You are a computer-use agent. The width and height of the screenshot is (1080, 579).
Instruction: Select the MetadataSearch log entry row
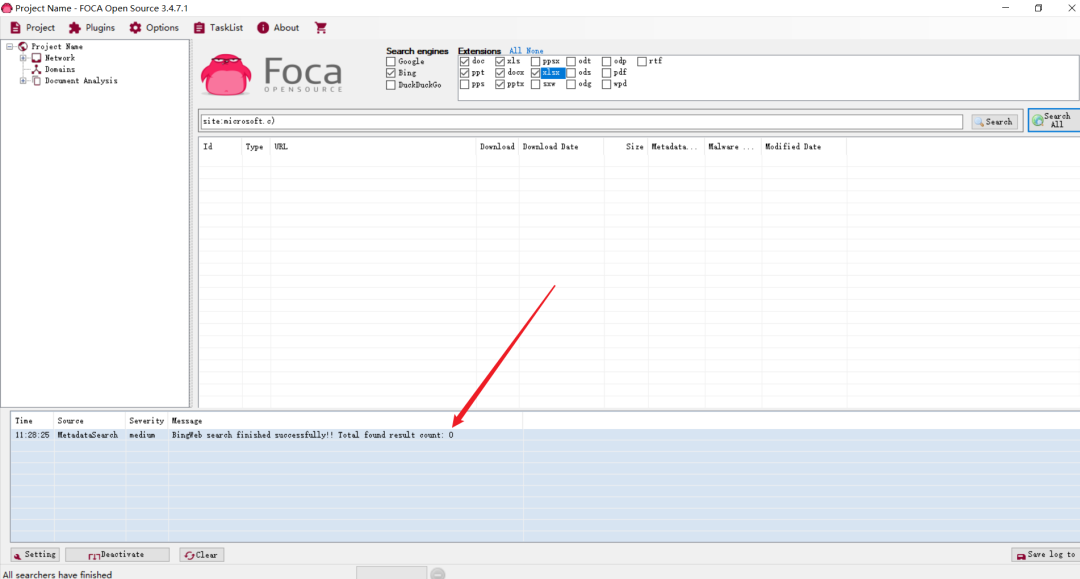[x=545, y=435]
